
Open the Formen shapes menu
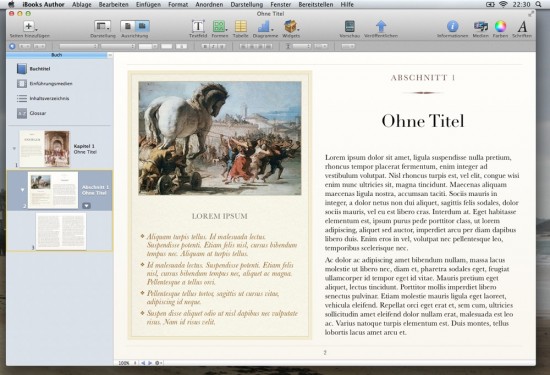click(x=219, y=26)
